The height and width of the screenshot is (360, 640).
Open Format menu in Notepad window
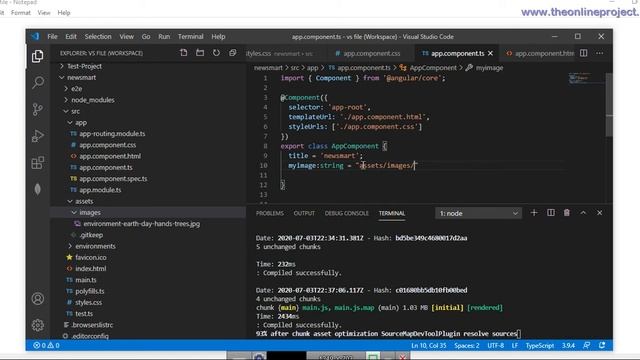[x=21, y=13]
